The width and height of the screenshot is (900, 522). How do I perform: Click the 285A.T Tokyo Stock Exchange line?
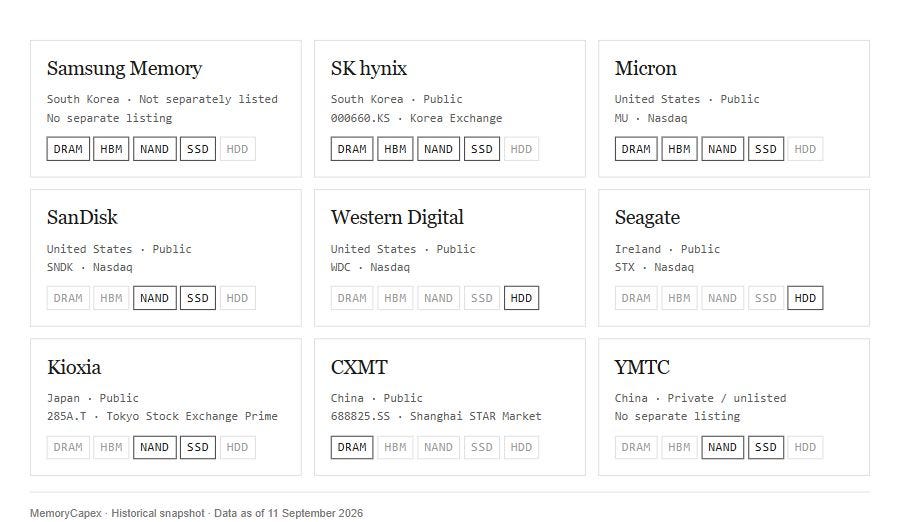[x=162, y=416]
